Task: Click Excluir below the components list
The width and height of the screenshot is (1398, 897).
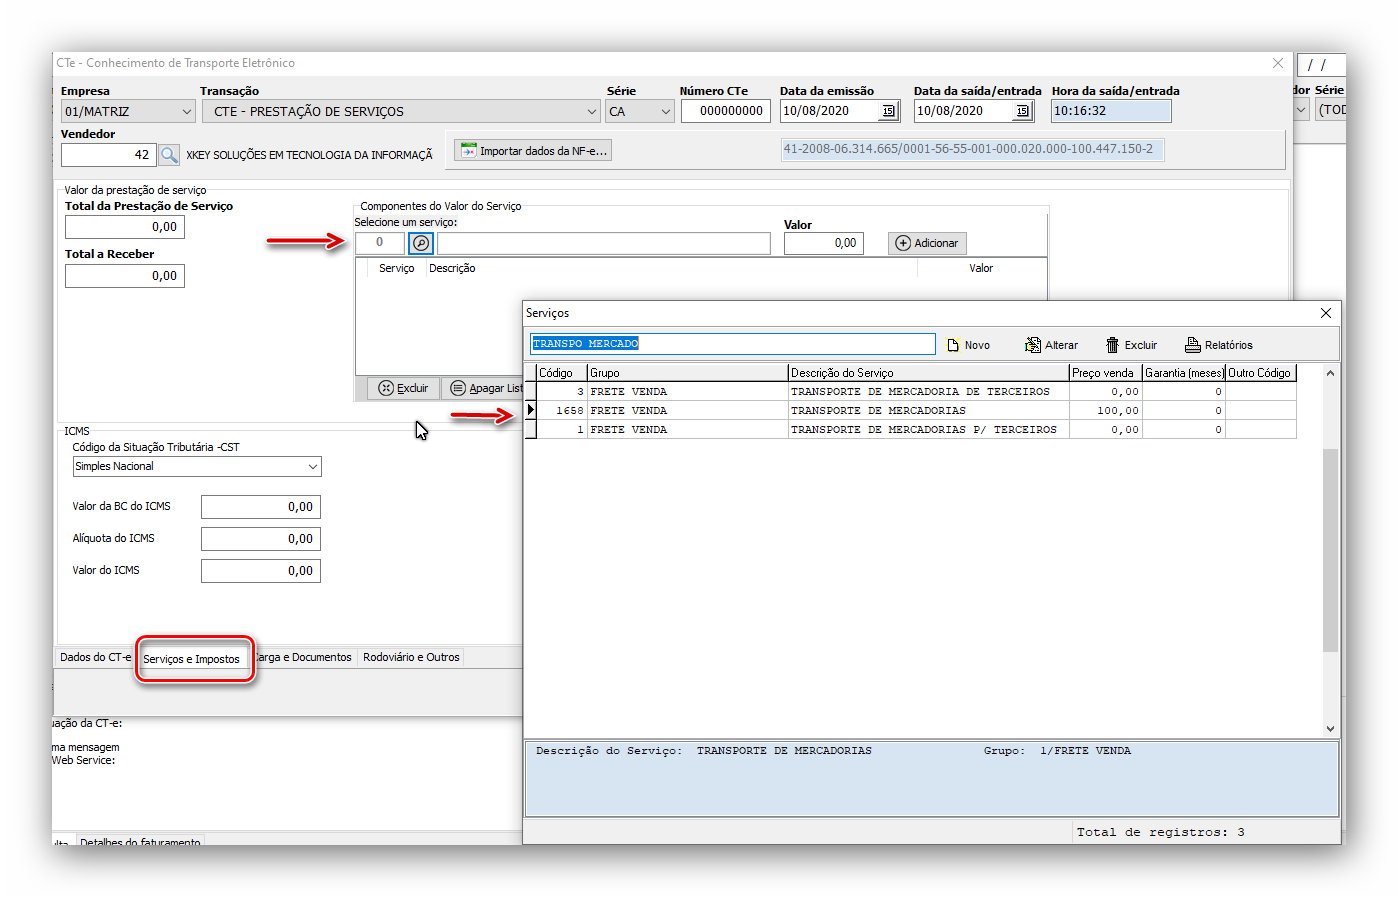Action: click(x=403, y=388)
